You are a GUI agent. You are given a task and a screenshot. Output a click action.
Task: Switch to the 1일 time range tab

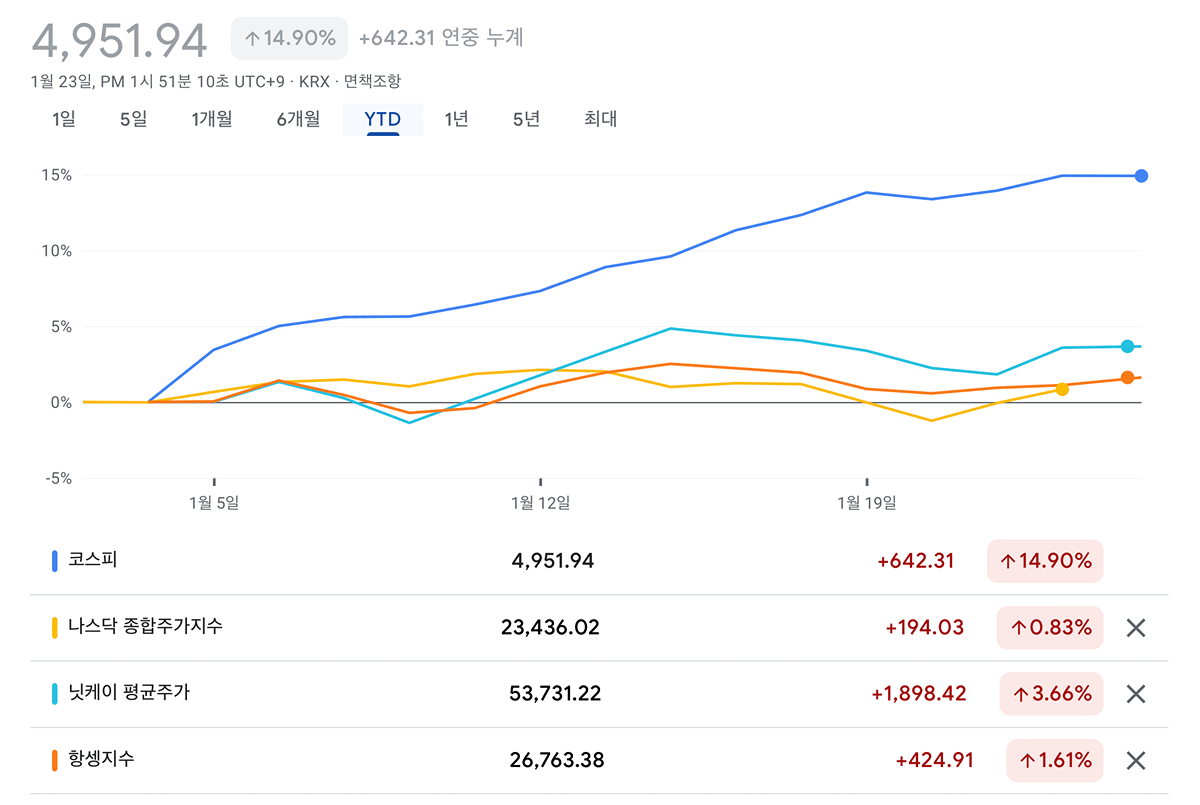(x=63, y=119)
